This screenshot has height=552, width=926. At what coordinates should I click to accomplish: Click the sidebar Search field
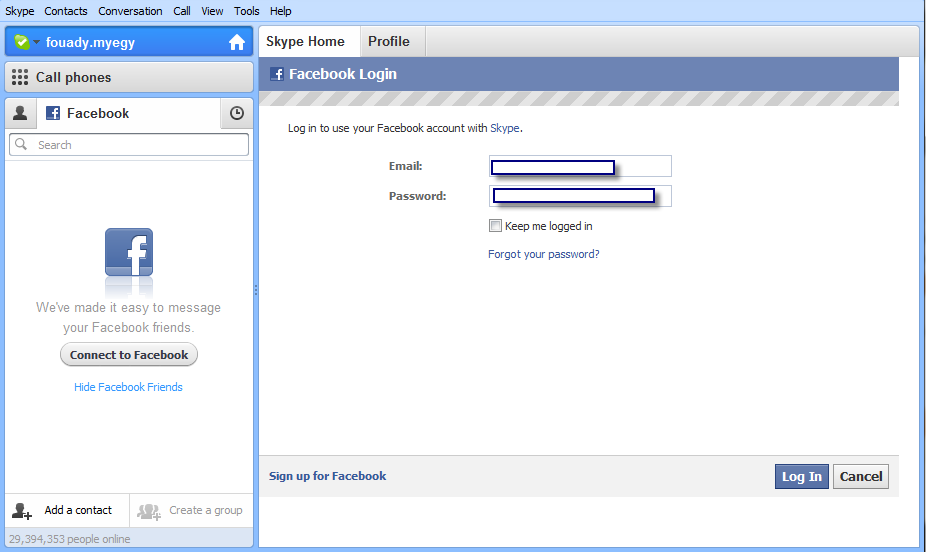click(129, 145)
